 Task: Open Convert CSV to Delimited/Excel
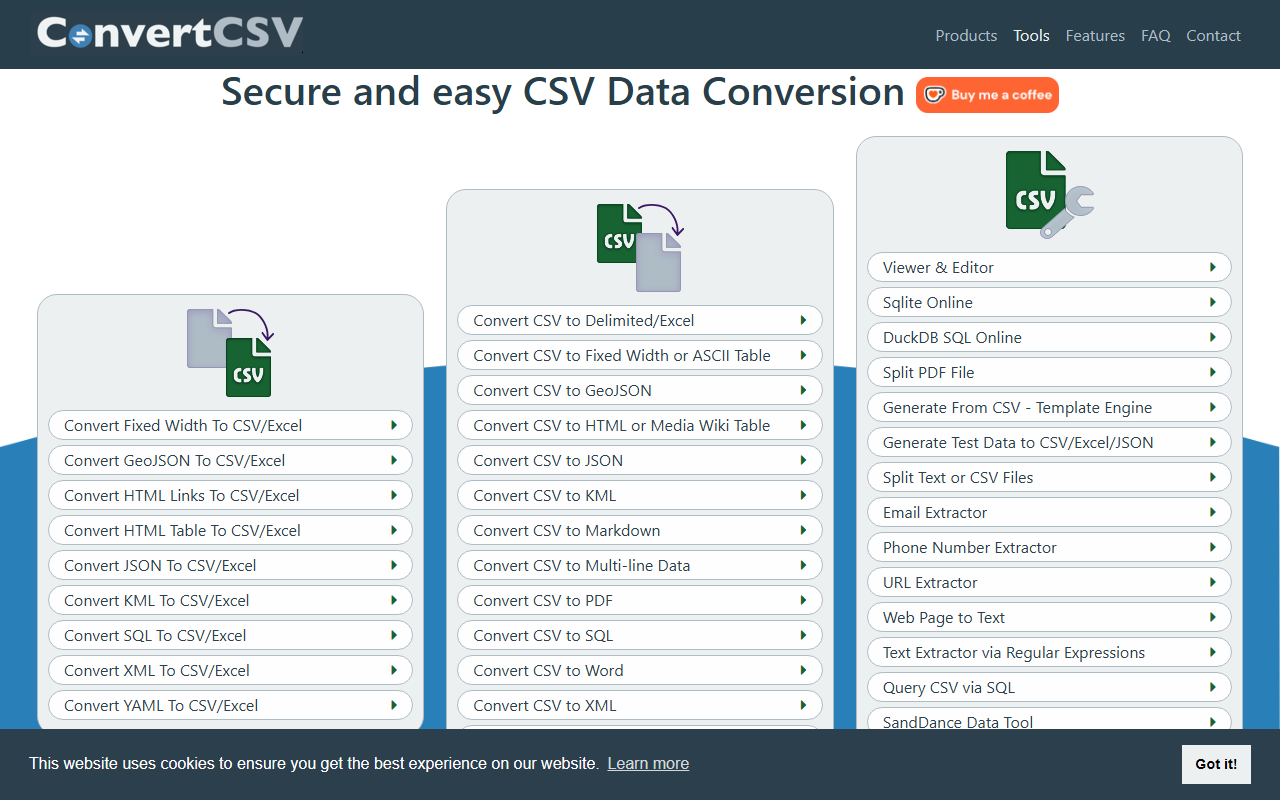(x=640, y=320)
